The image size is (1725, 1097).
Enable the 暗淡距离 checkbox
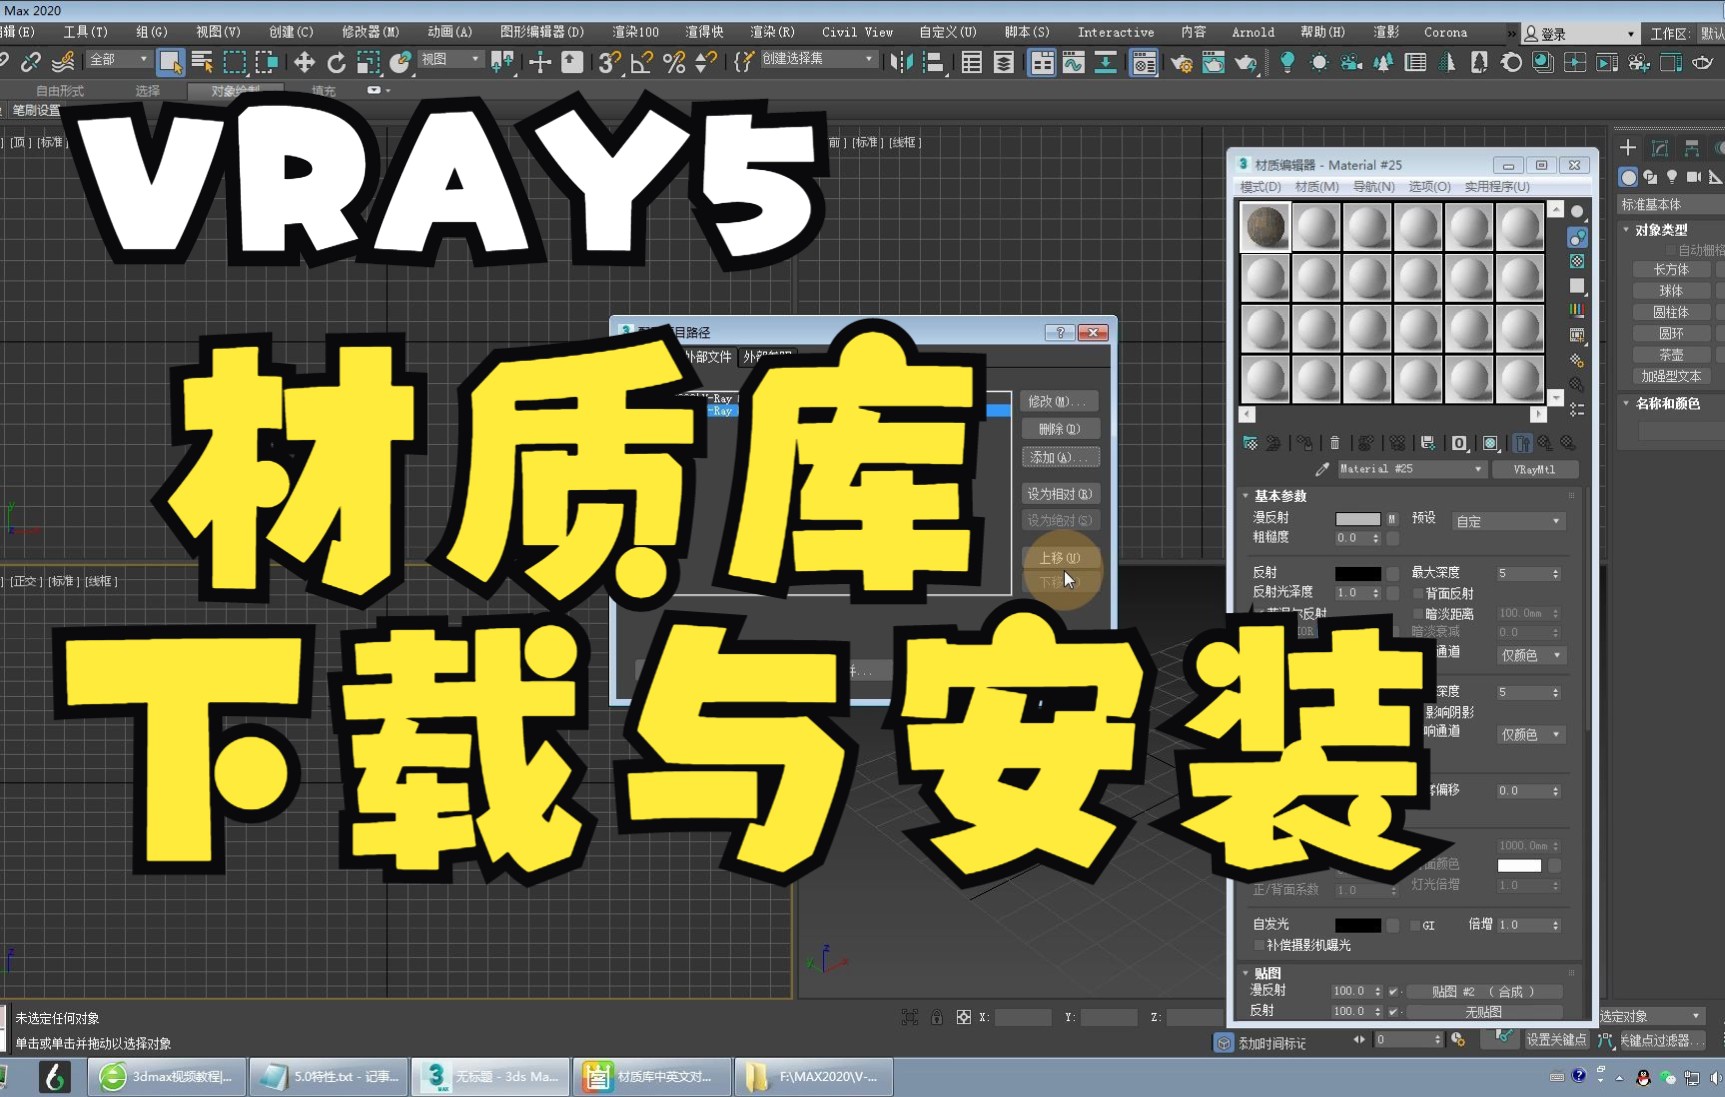click(x=1417, y=613)
